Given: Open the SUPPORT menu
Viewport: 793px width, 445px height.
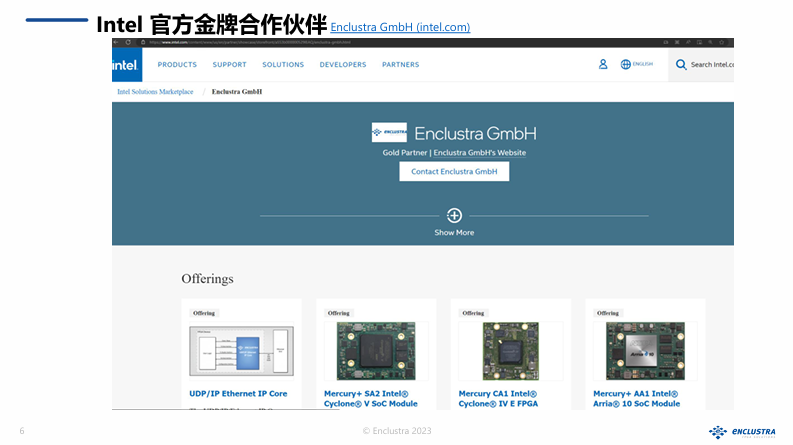Looking at the screenshot, I should (230, 65).
